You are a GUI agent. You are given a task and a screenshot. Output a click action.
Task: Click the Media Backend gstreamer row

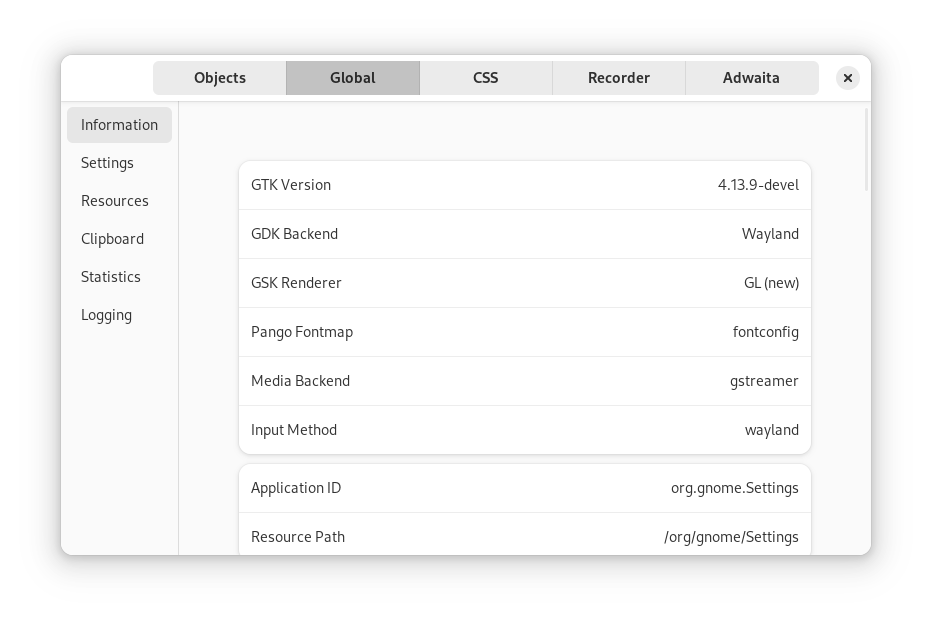tap(524, 380)
